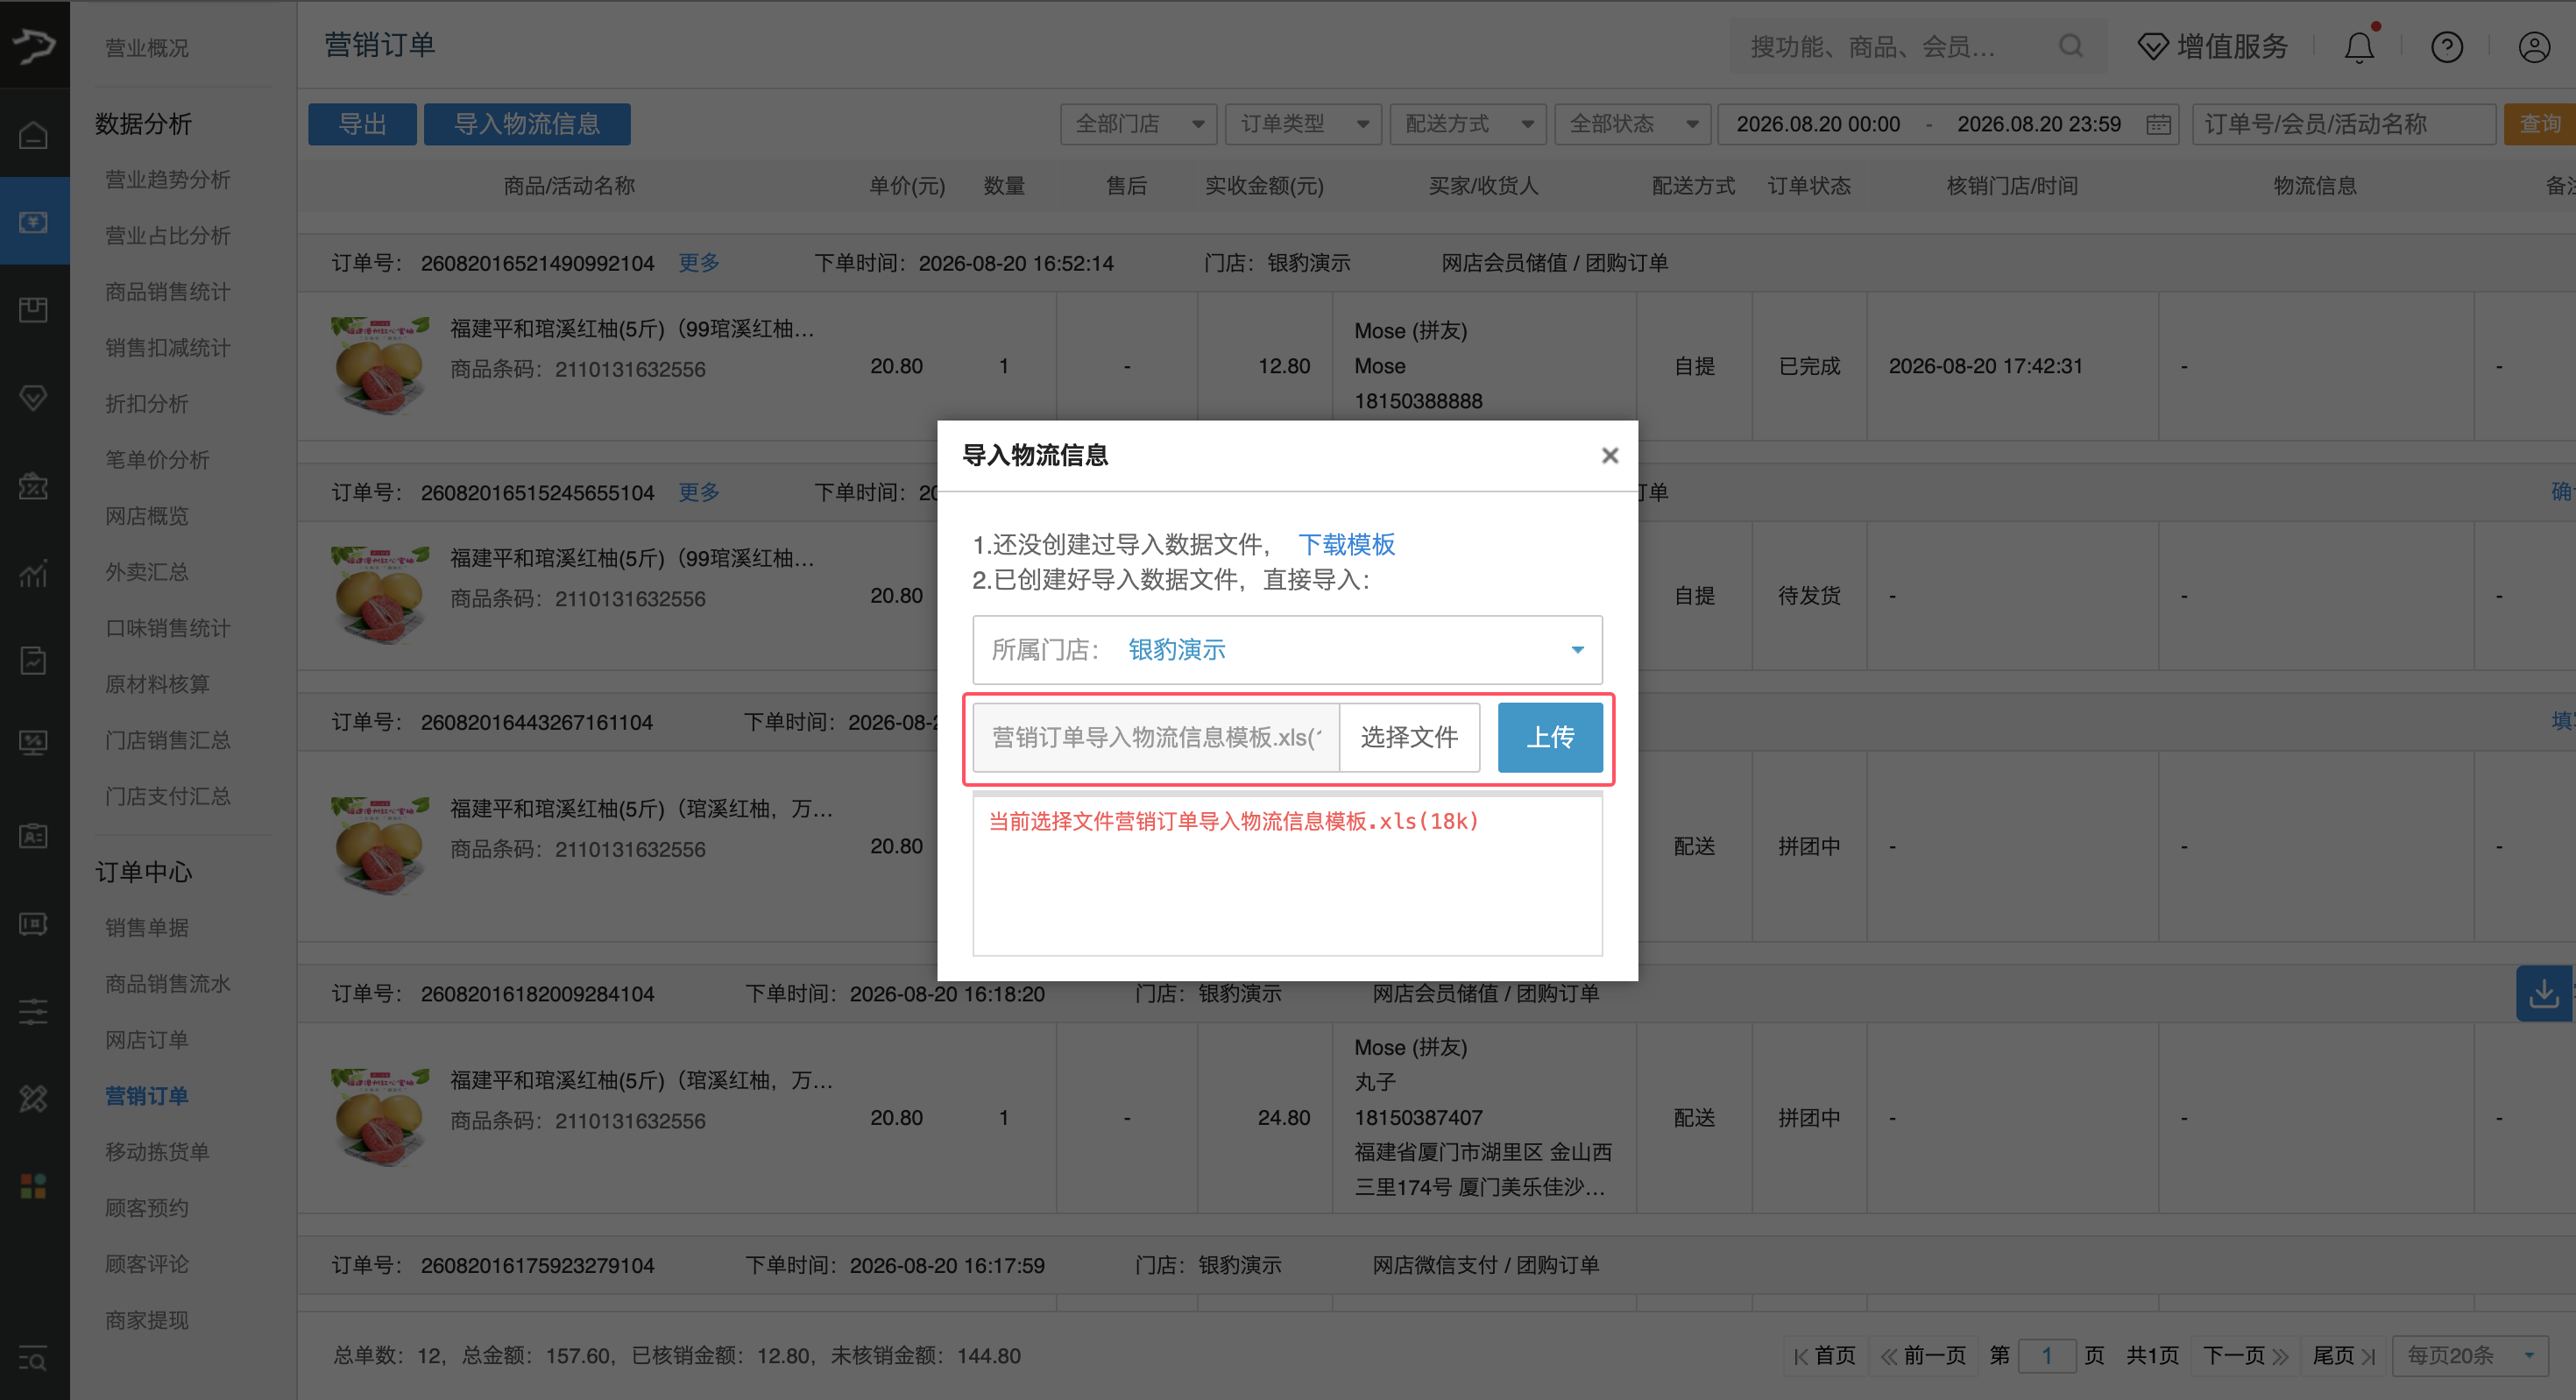
Task: Open the 所属门店 store dropdown in the dialog
Action: 1287,650
